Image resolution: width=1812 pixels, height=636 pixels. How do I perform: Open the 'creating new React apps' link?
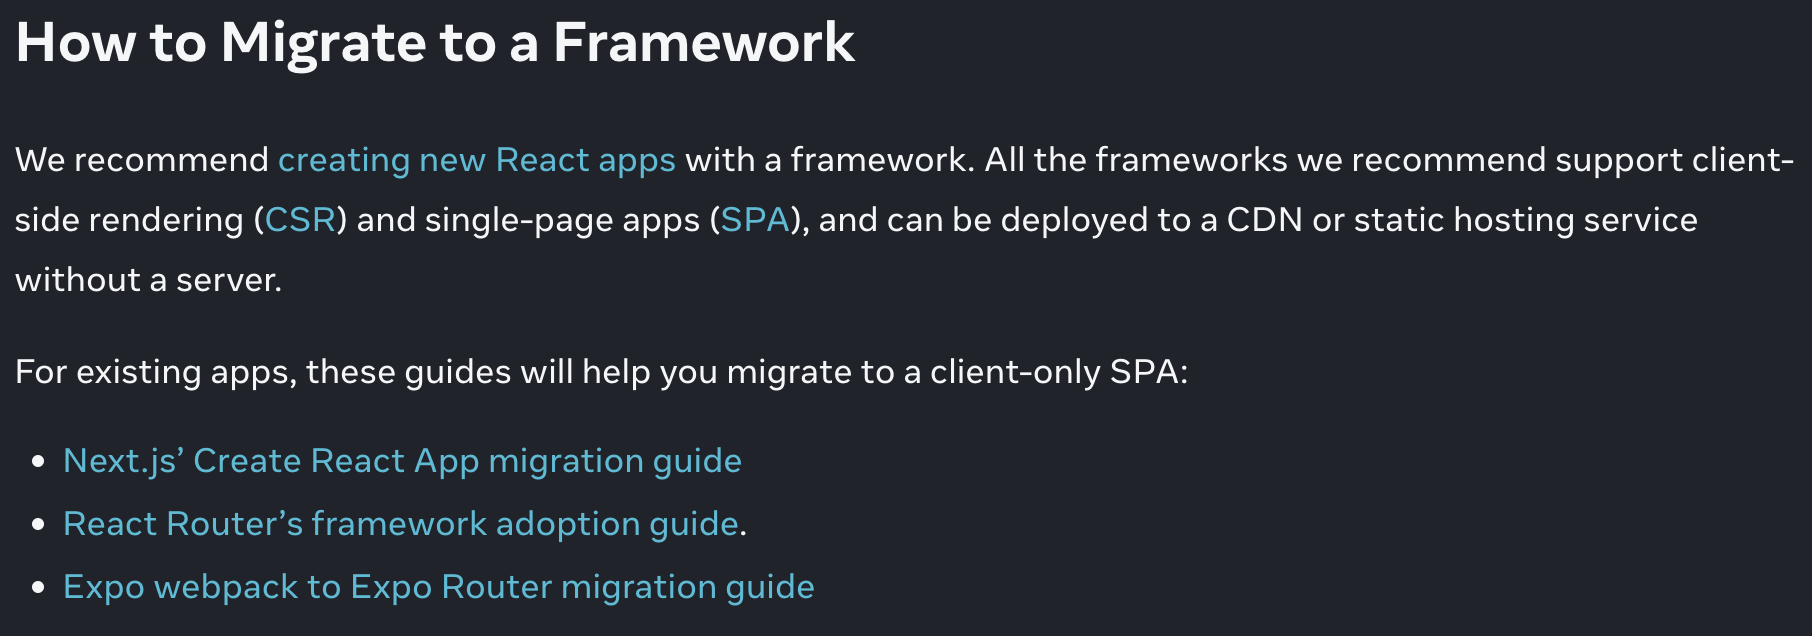click(x=476, y=161)
